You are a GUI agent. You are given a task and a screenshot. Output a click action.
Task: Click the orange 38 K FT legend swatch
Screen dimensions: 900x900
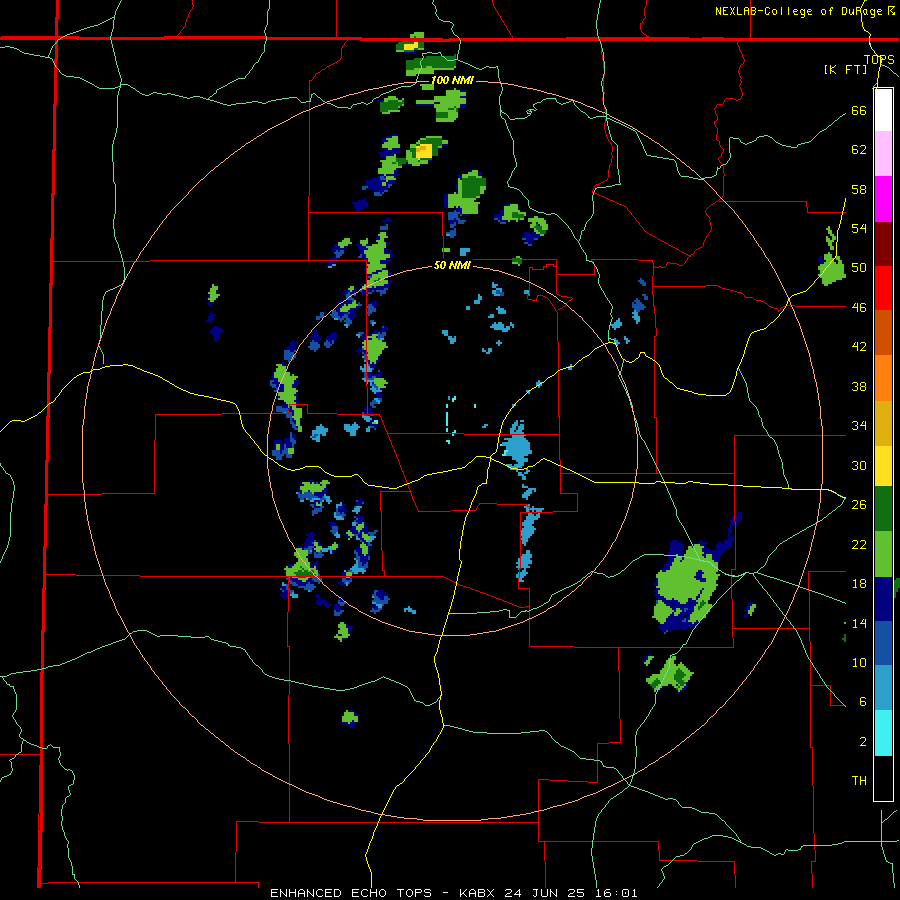883,377
